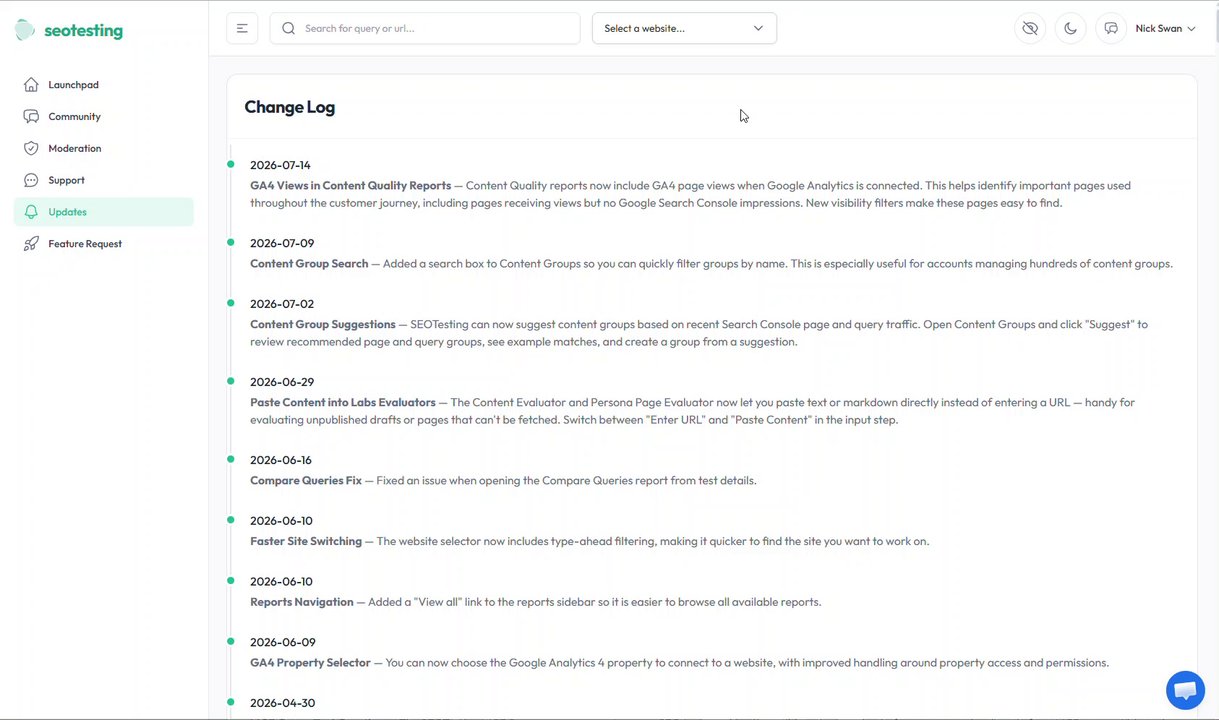Open the feedback chat icon in header
The width and height of the screenshot is (1219, 720).
point(1111,28)
